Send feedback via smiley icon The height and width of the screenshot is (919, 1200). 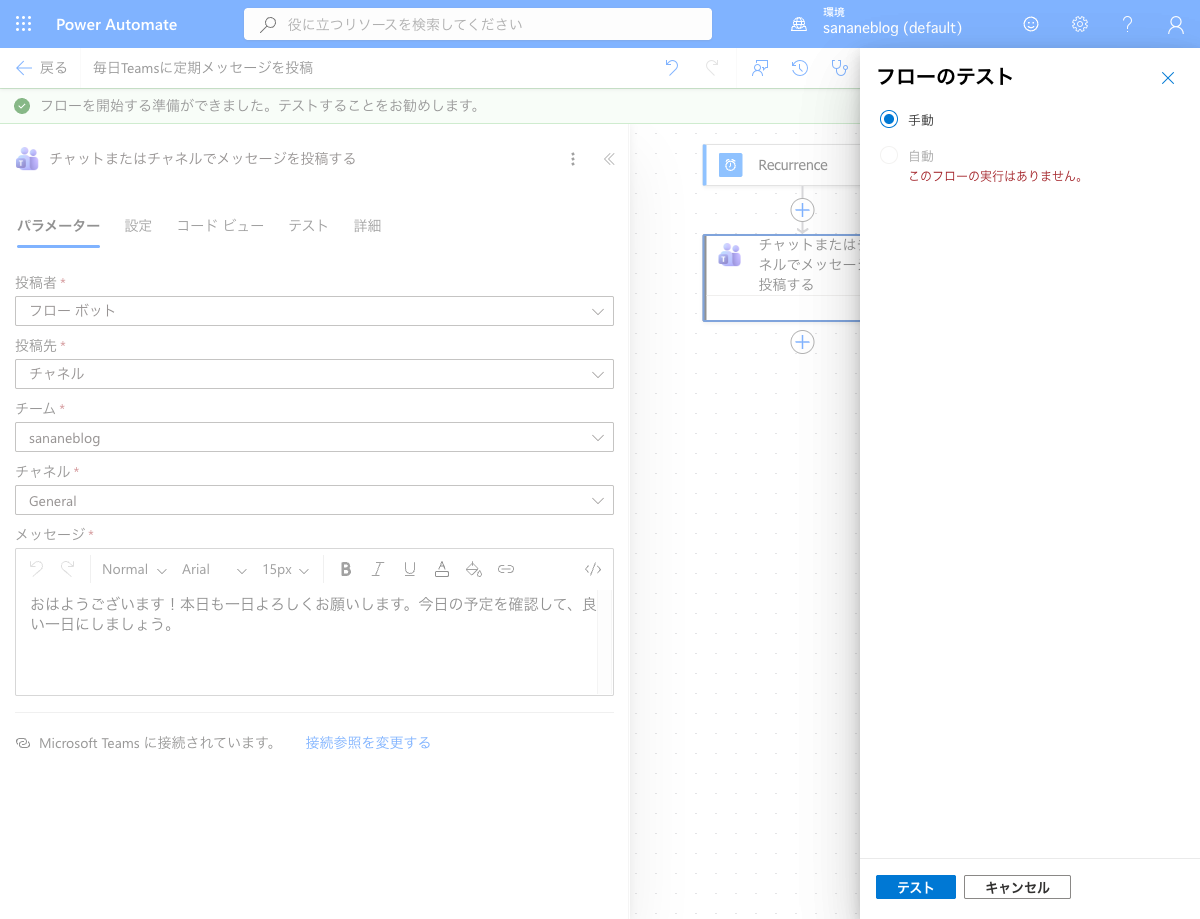[x=1031, y=24]
